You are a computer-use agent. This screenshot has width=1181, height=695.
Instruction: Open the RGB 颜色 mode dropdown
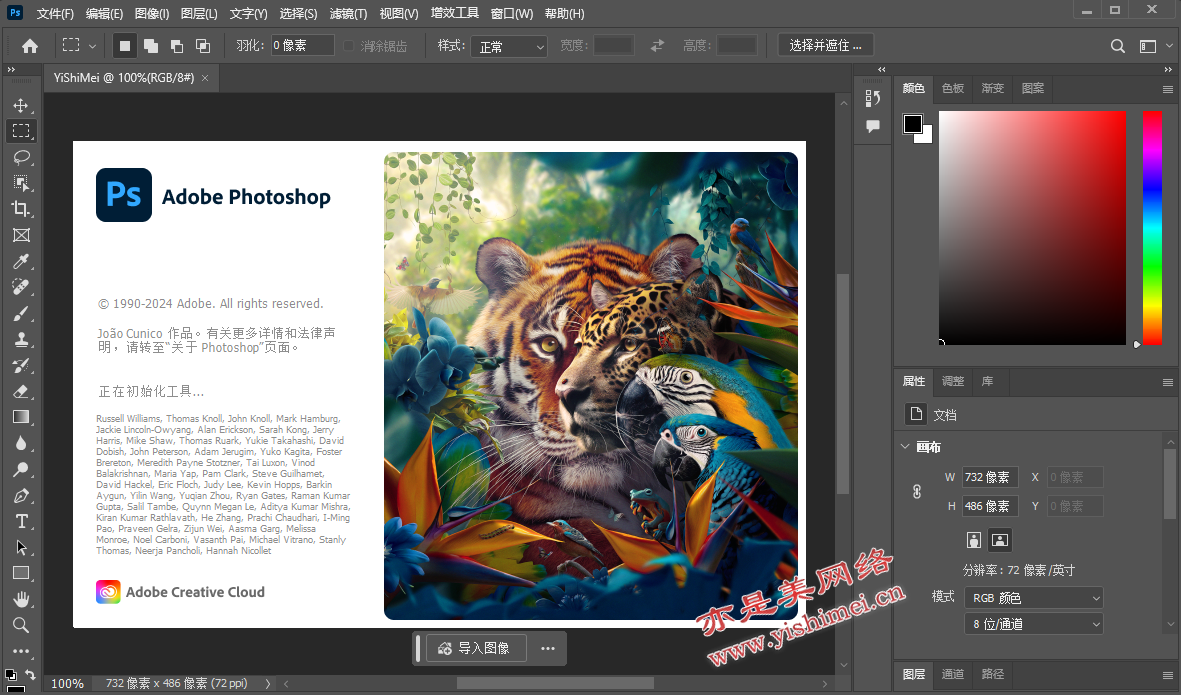click(x=1033, y=598)
